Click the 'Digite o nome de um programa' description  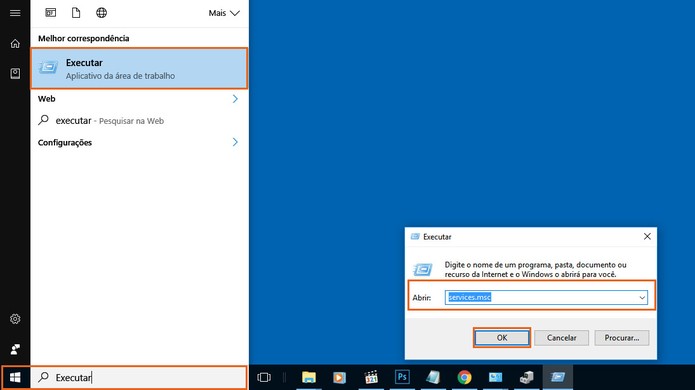coord(535,269)
